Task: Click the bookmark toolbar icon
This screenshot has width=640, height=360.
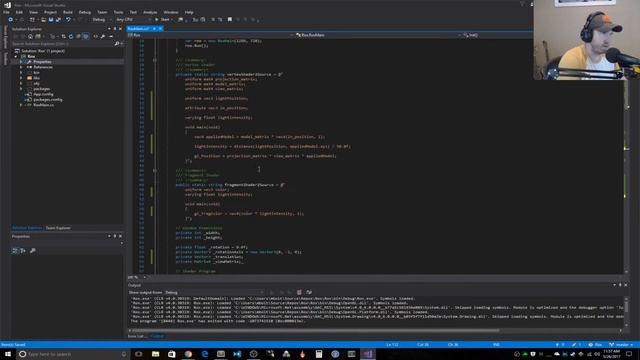Action: 230,20
